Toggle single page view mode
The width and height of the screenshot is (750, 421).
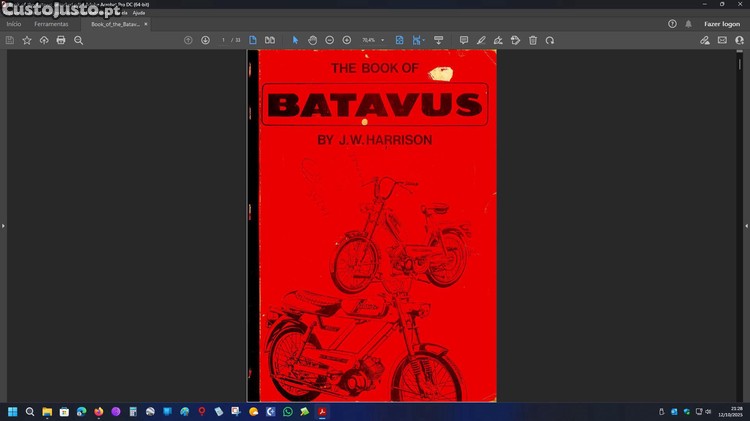253,40
